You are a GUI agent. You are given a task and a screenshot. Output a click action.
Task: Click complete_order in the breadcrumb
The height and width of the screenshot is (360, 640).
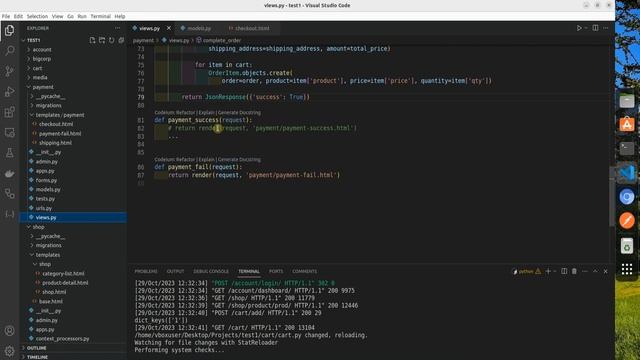pos(222,40)
